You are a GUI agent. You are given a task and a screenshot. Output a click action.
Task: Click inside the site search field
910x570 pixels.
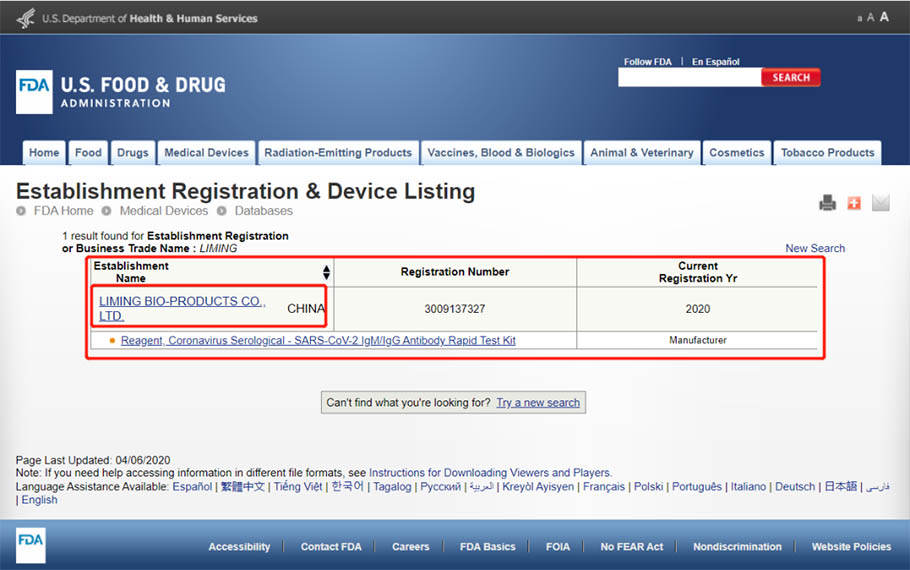coord(689,78)
